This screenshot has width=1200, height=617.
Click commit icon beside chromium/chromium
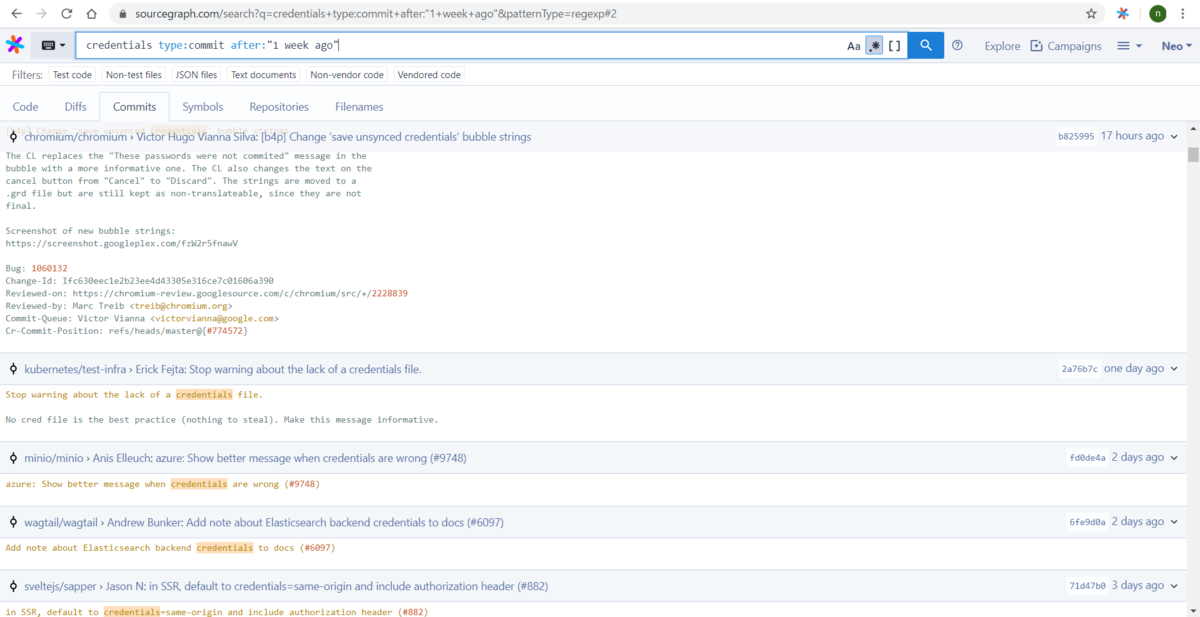13,137
